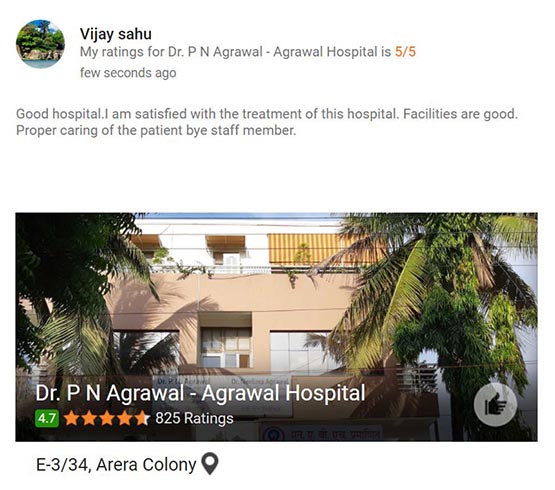Image resolution: width=555 pixels, height=490 pixels.
Task: Click the second orange rating star
Action: coord(89,418)
